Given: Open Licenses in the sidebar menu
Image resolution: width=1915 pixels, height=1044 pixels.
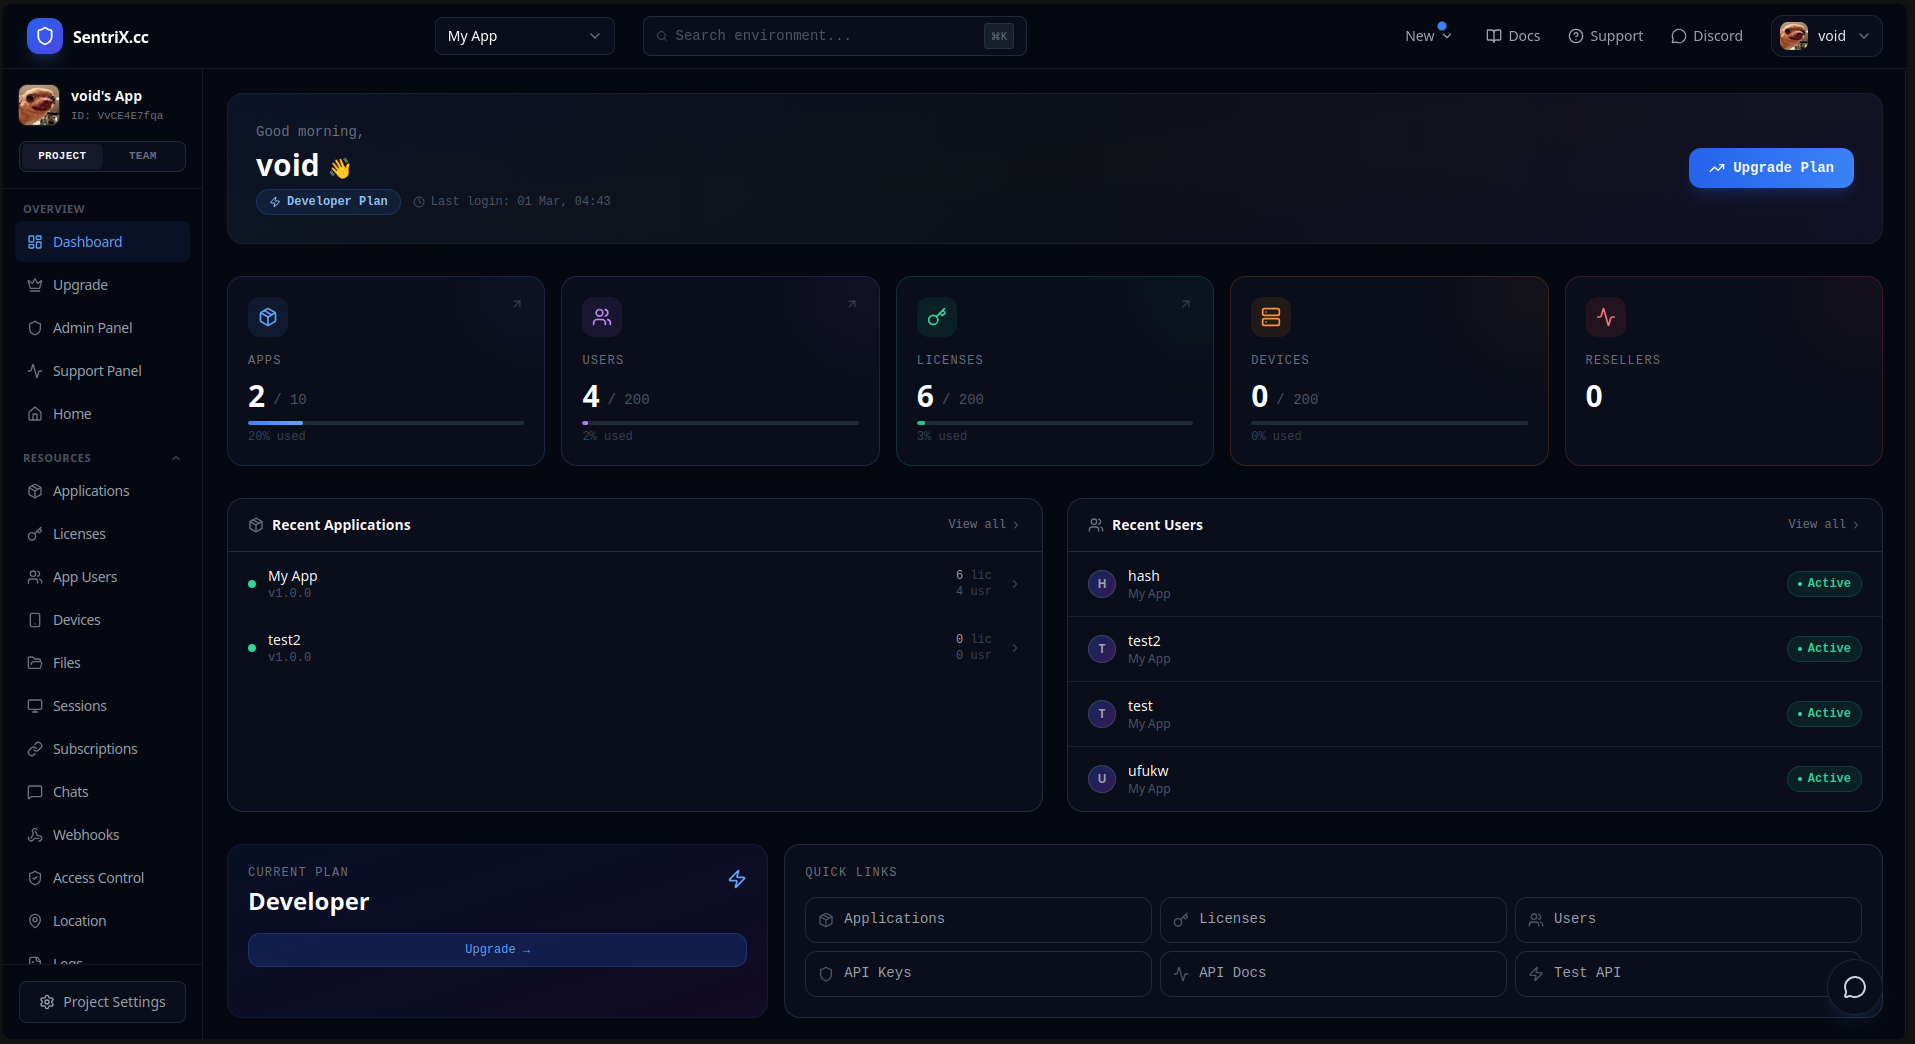Looking at the screenshot, I should pyautogui.click(x=79, y=534).
